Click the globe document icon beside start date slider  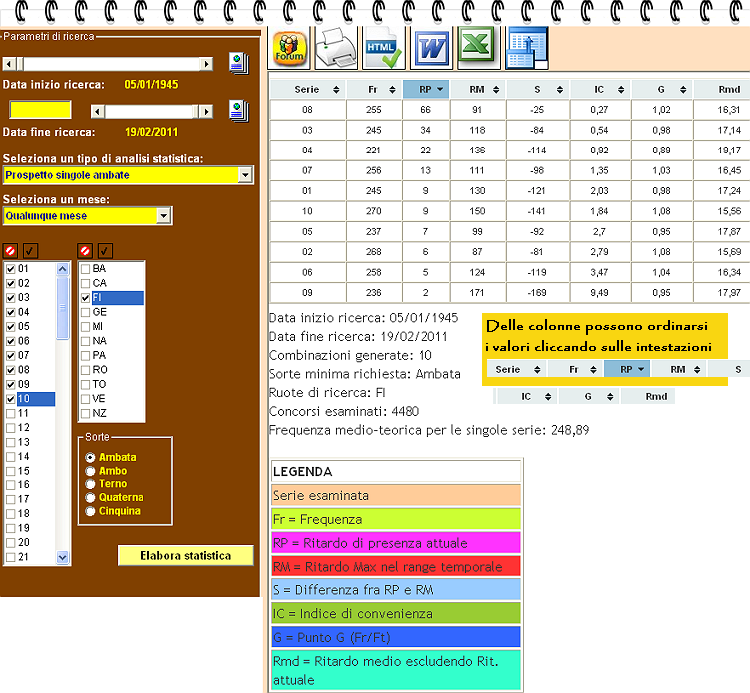click(x=239, y=63)
